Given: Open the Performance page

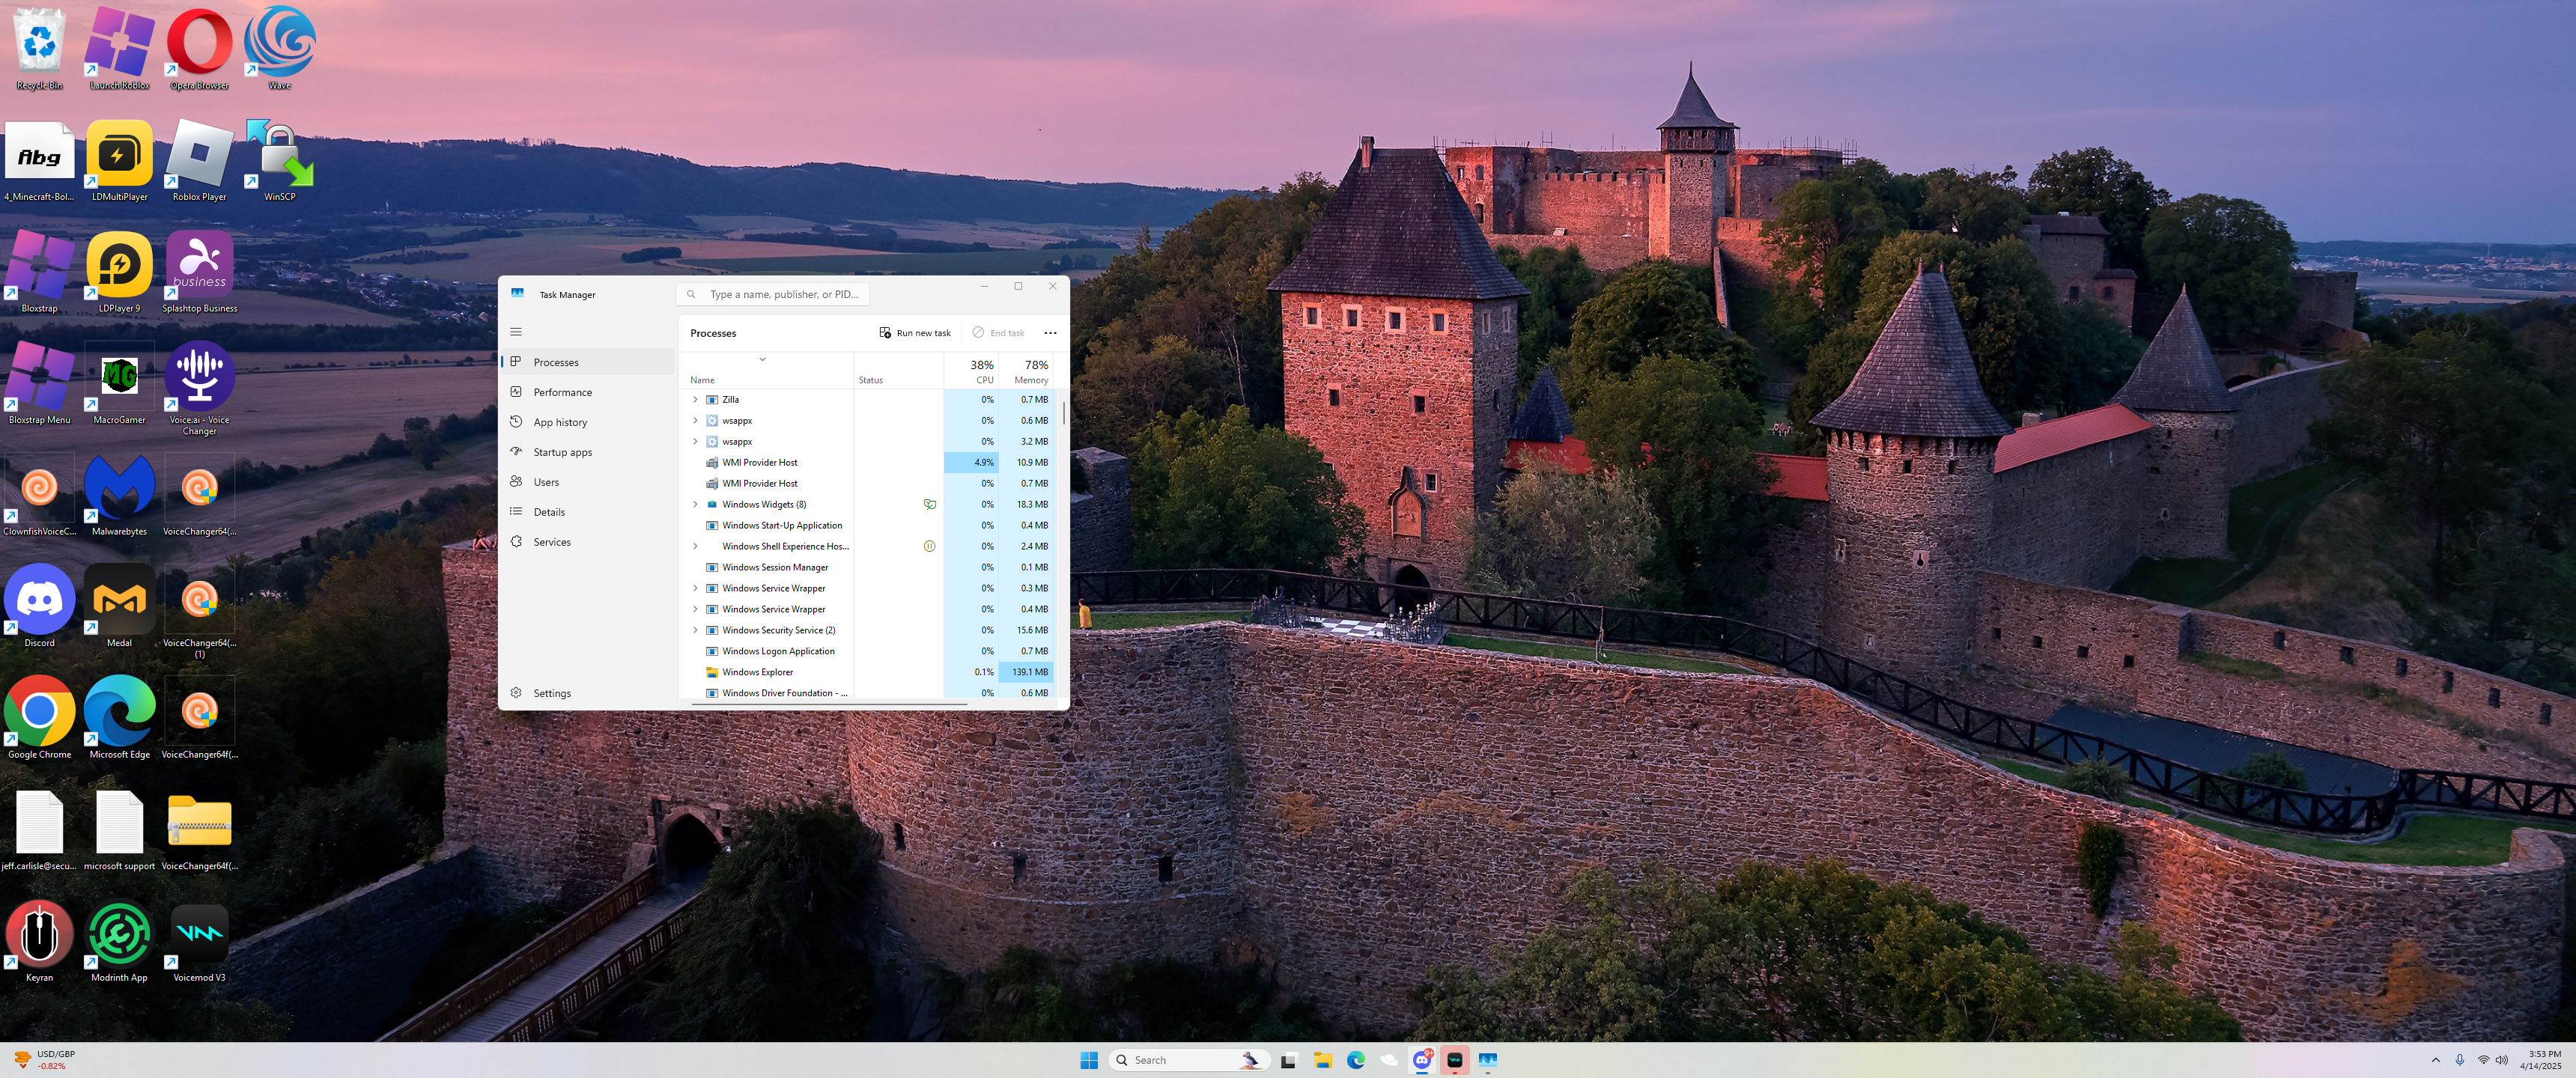Looking at the screenshot, I should pos(562,392).
